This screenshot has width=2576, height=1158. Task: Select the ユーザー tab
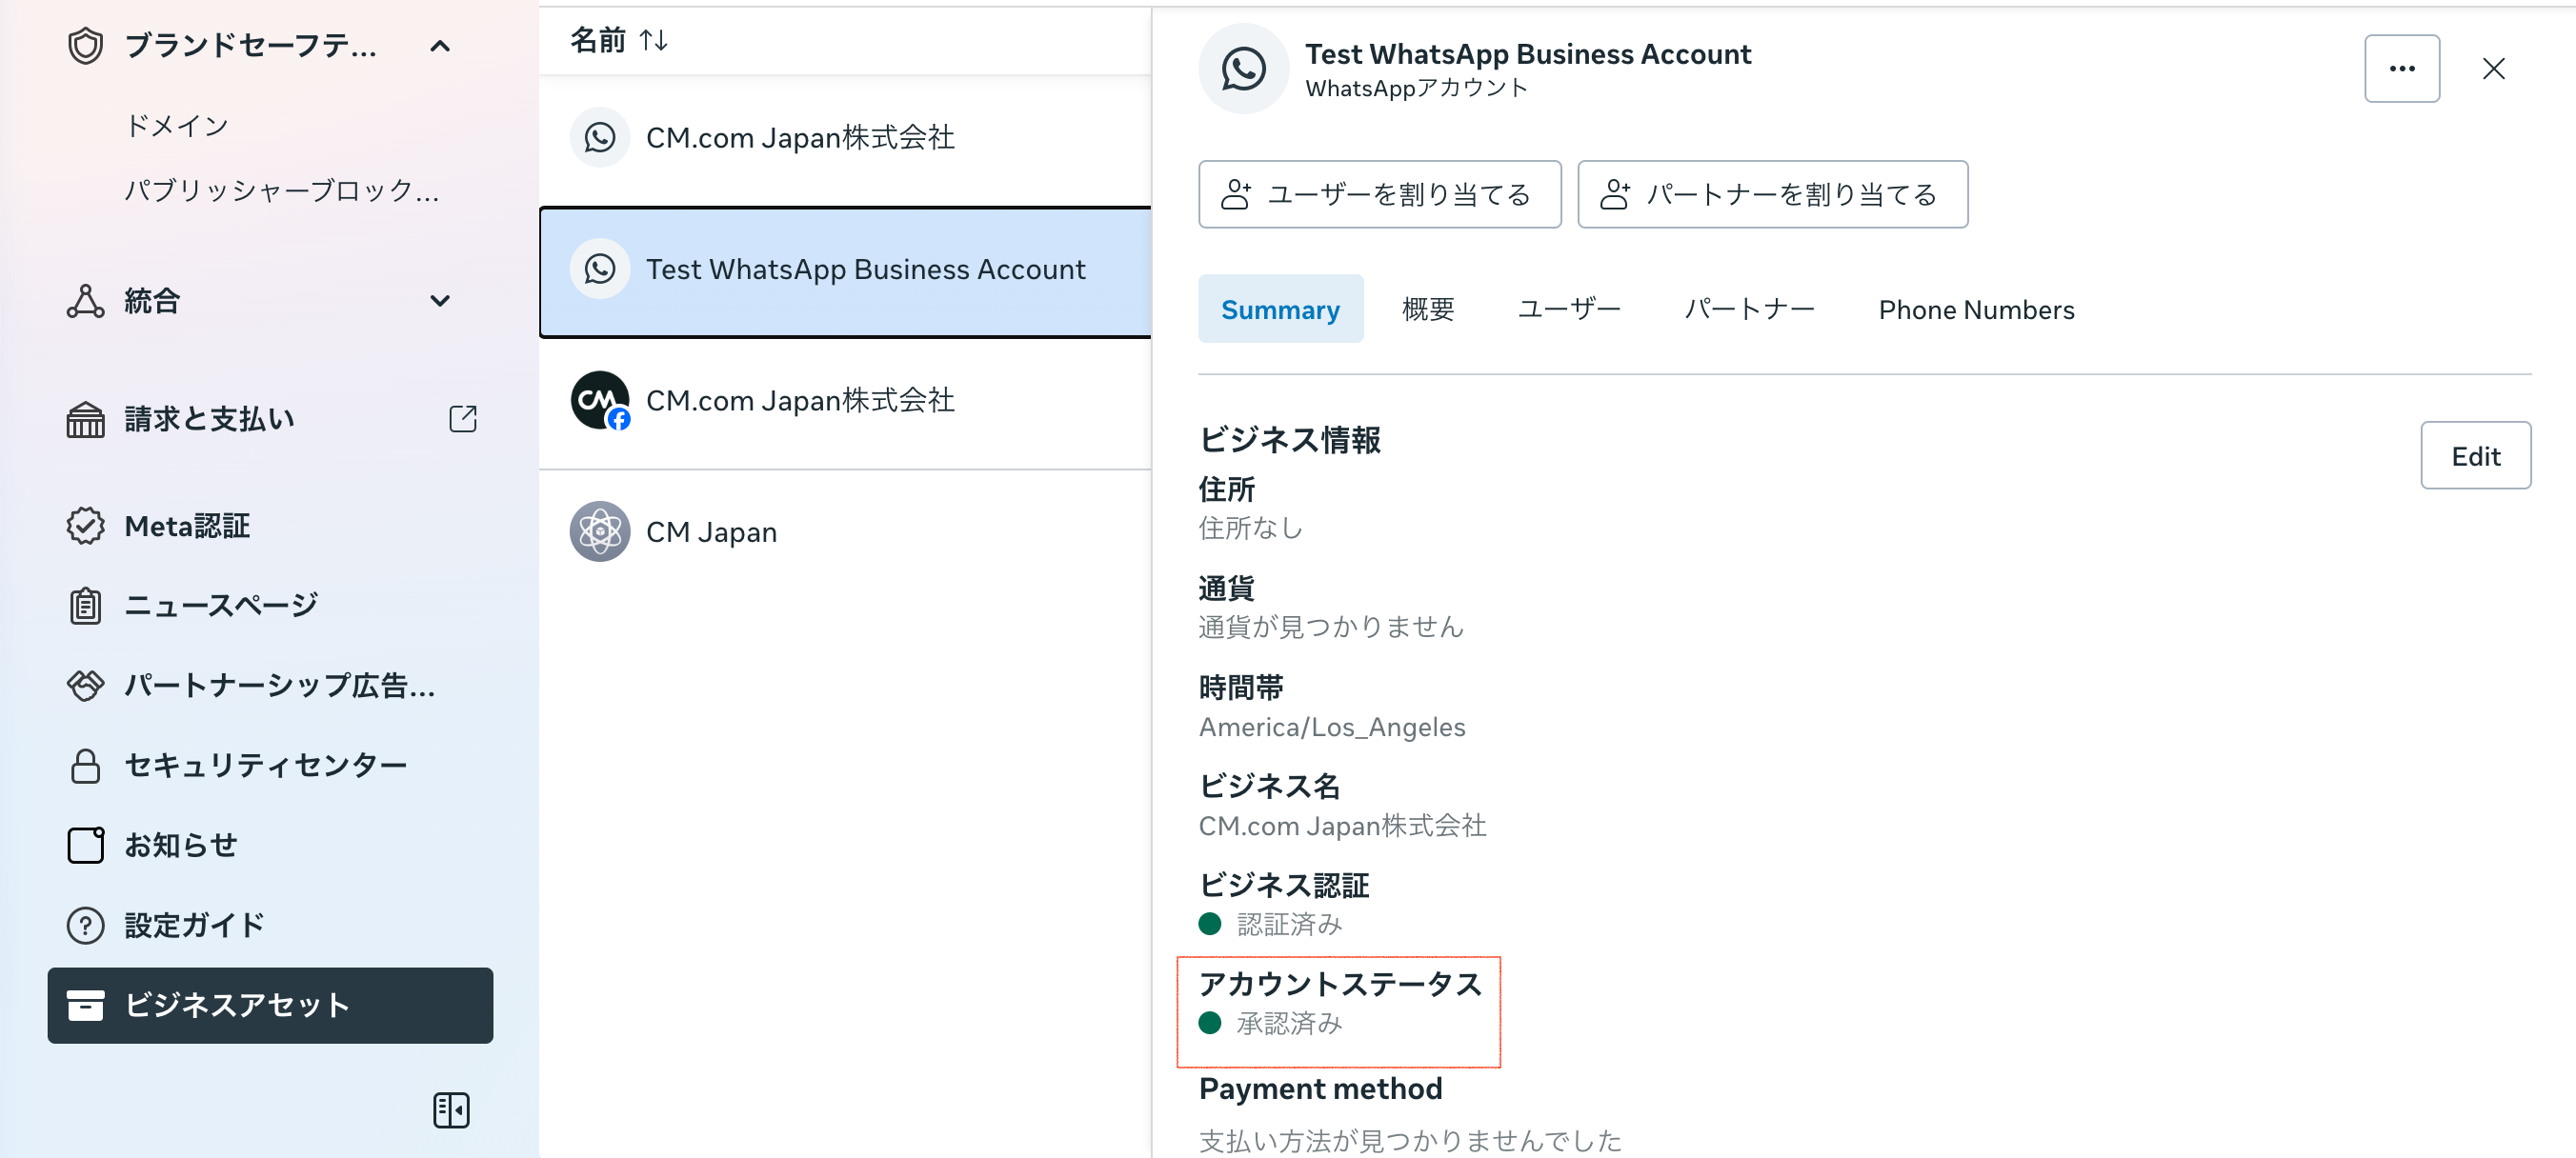pos(1568,310)
